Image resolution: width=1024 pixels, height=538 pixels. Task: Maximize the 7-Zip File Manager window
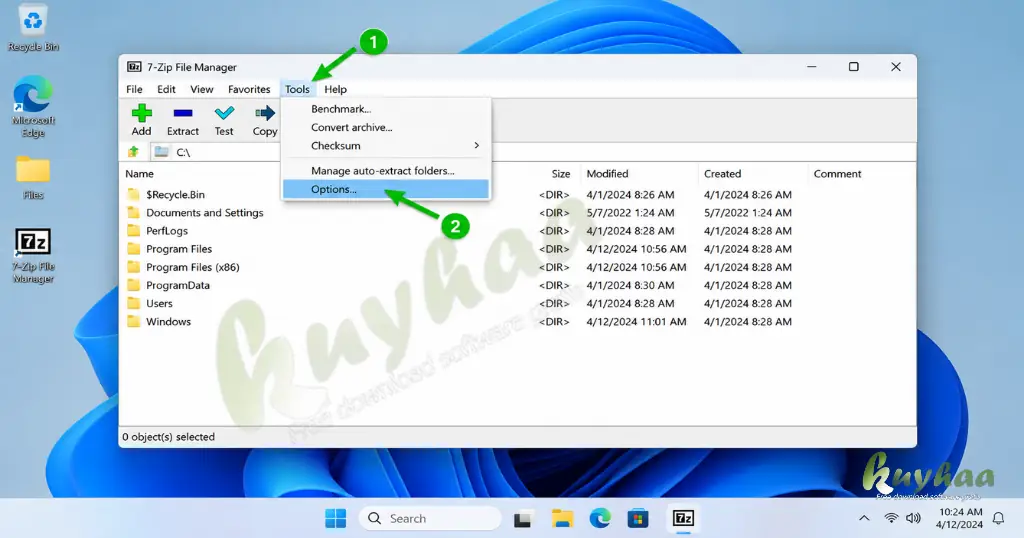click(853, 67)
